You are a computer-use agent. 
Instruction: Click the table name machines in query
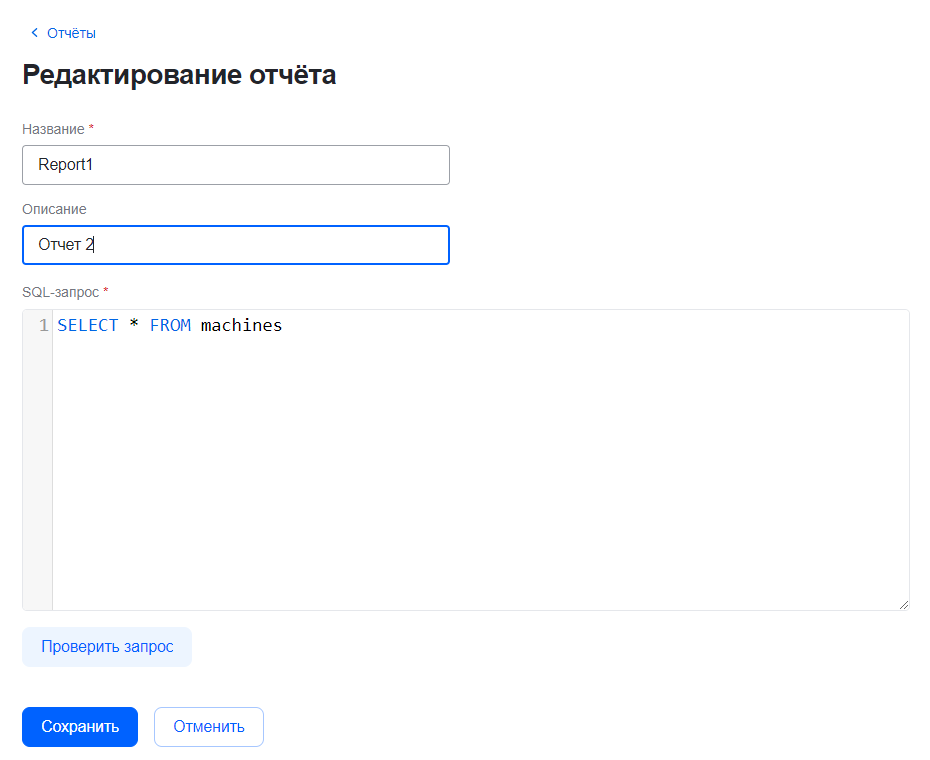pyautogui.click(x=242, y=326)
